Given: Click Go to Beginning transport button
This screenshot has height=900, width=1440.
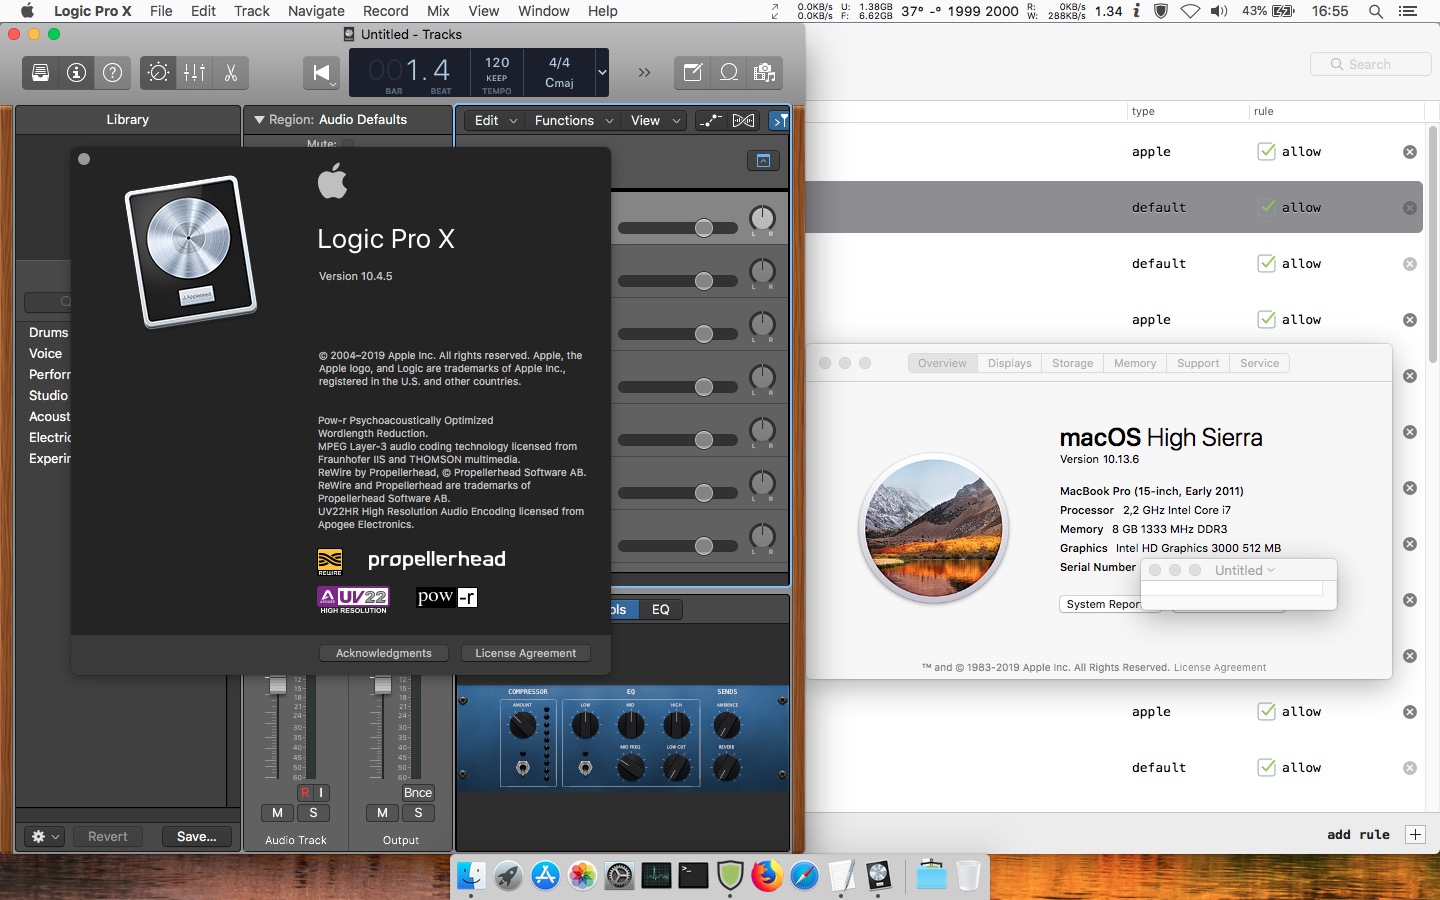Looking at the screenshot, I should tap(321, 73).
